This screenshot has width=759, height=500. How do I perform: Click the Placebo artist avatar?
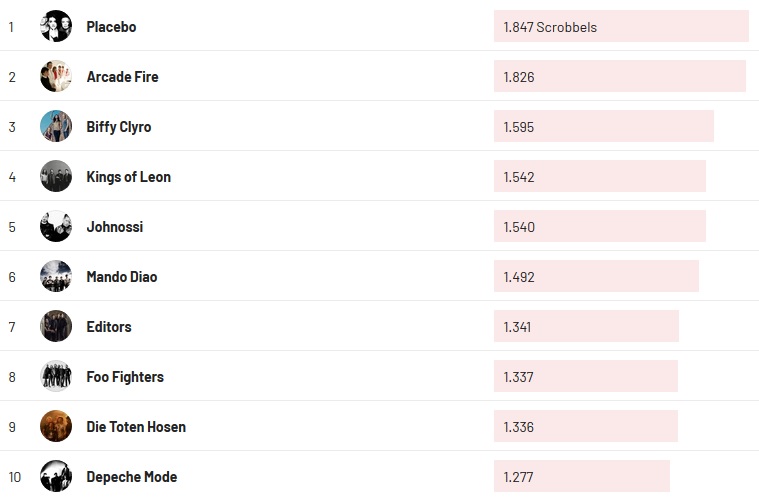(x=56, y=26)
